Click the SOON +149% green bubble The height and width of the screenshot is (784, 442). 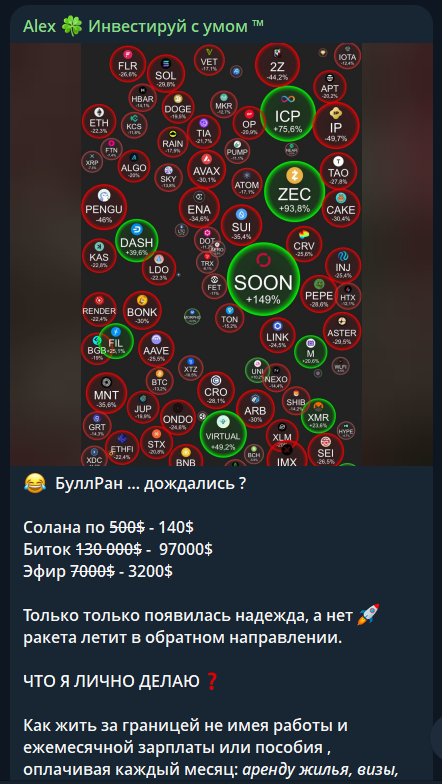pos(264,279)
